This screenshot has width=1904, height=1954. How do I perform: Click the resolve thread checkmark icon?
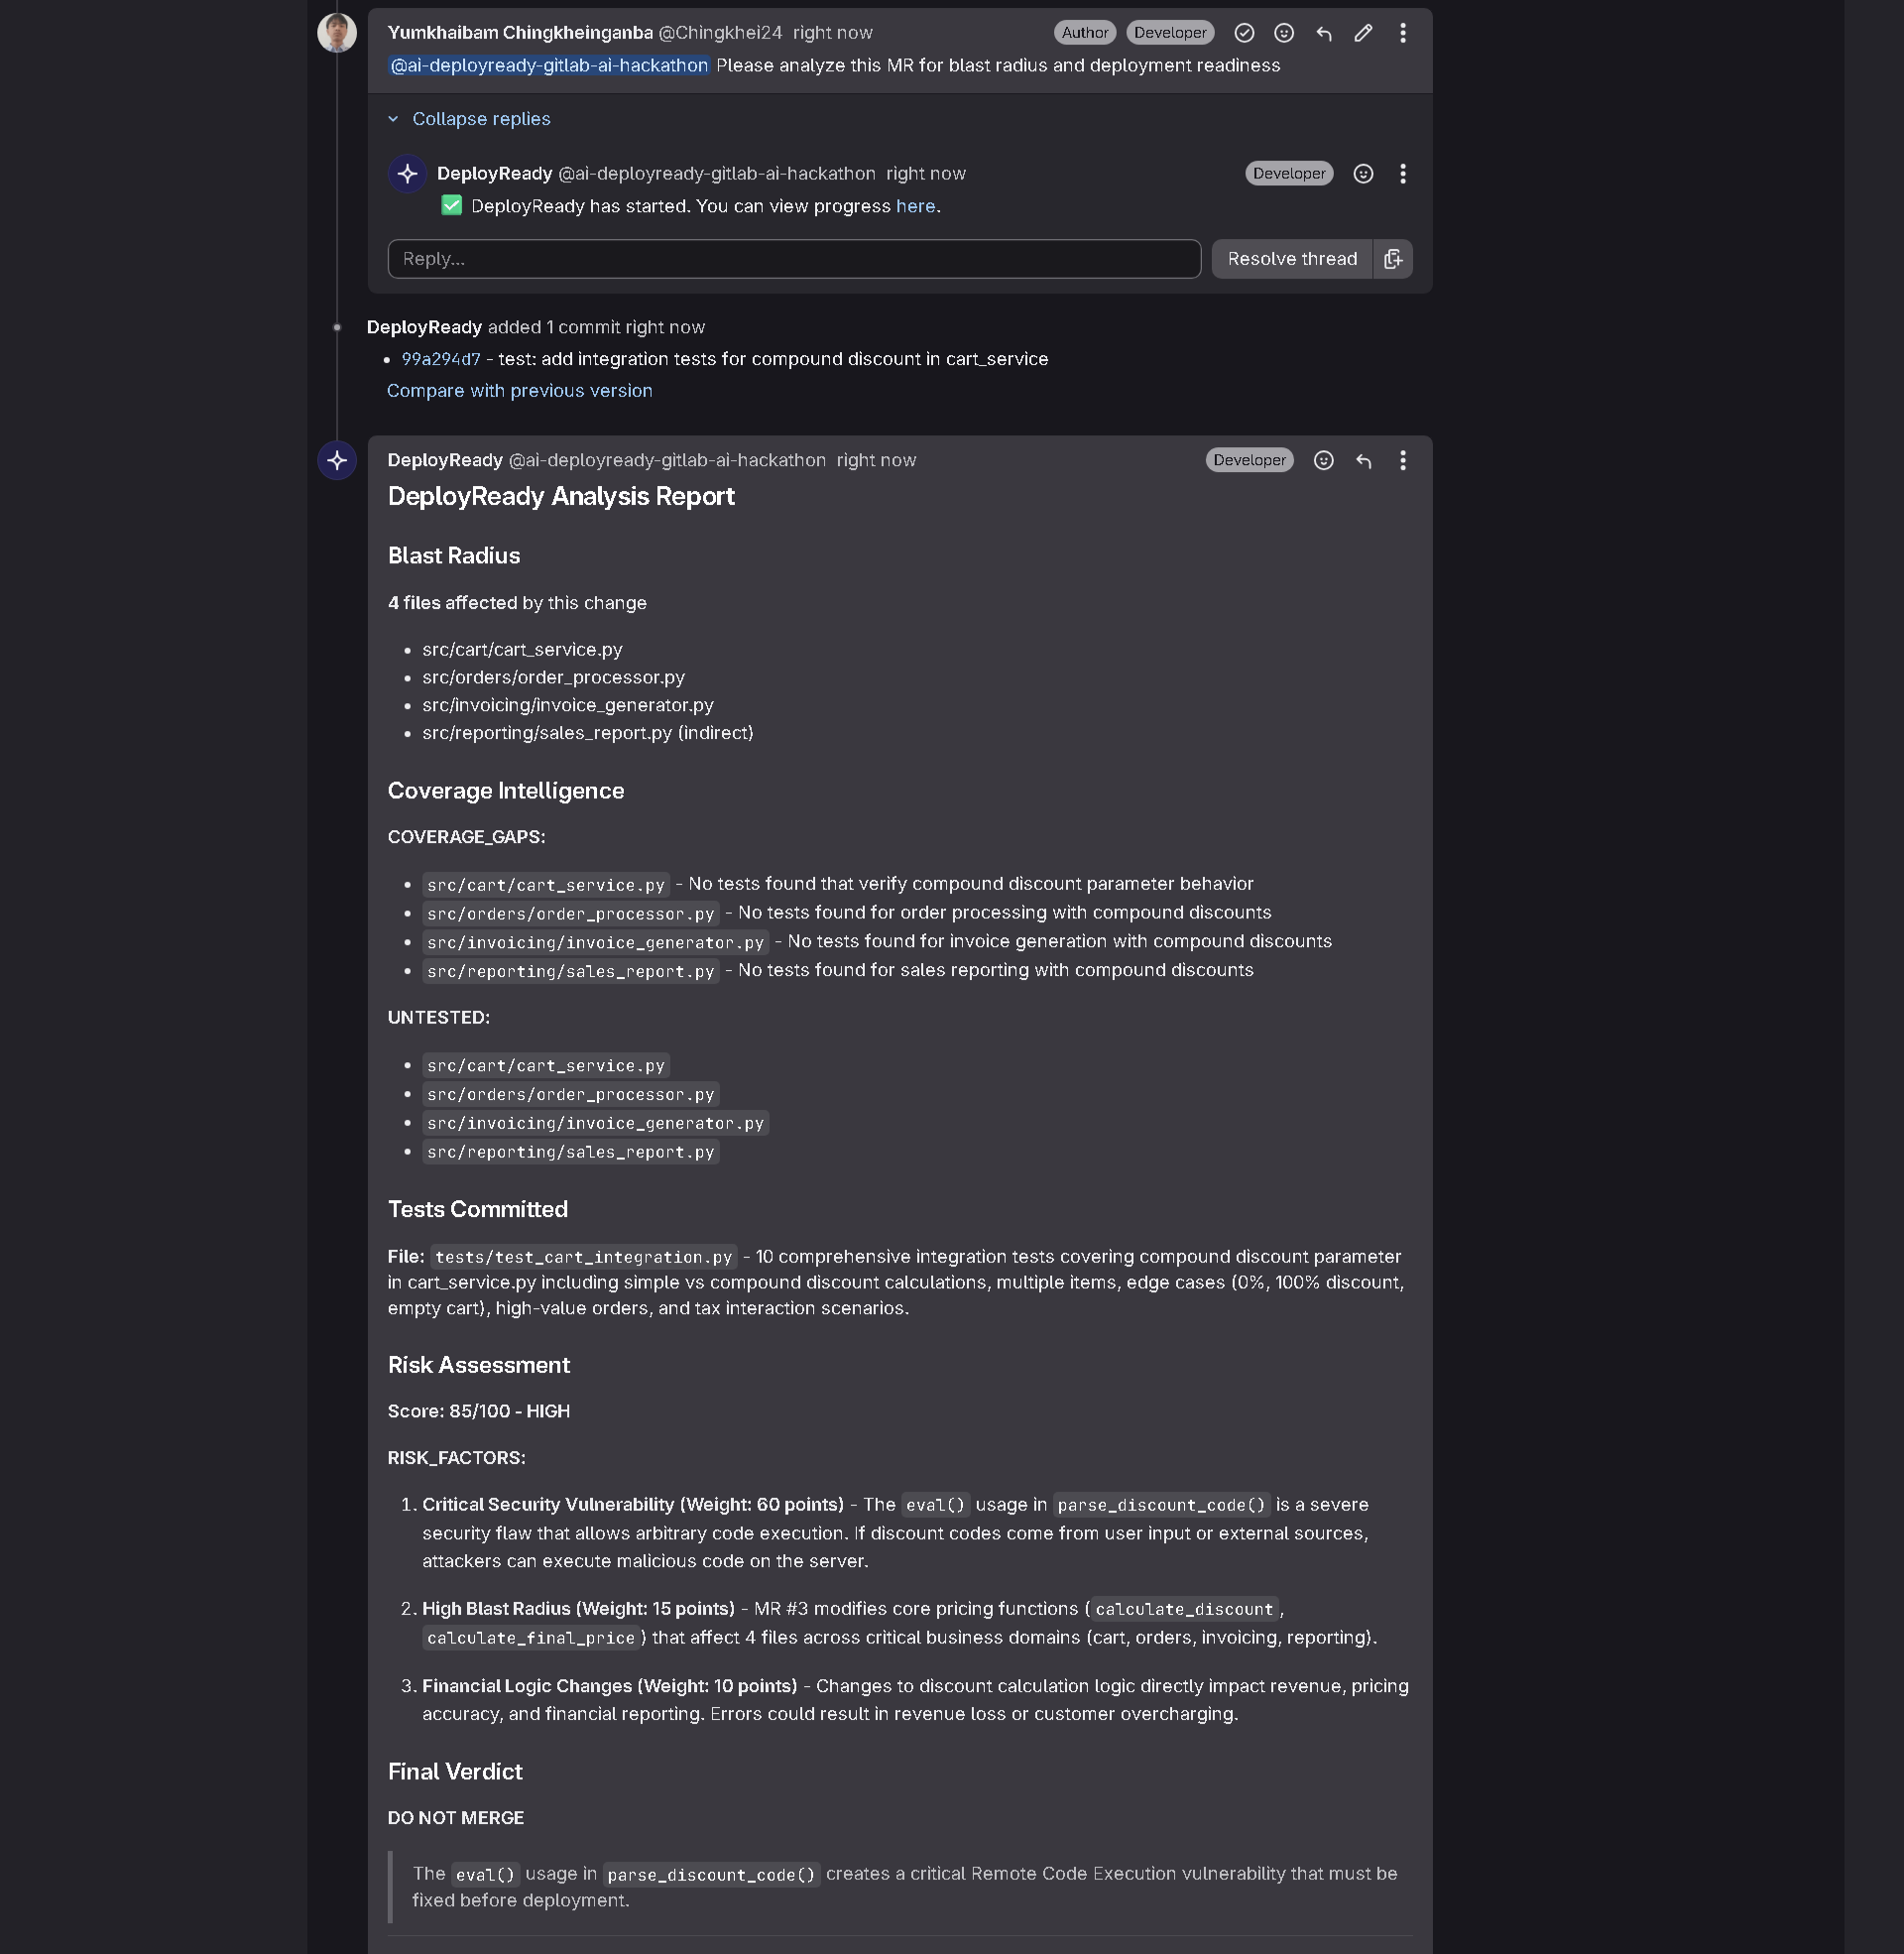1244,33
